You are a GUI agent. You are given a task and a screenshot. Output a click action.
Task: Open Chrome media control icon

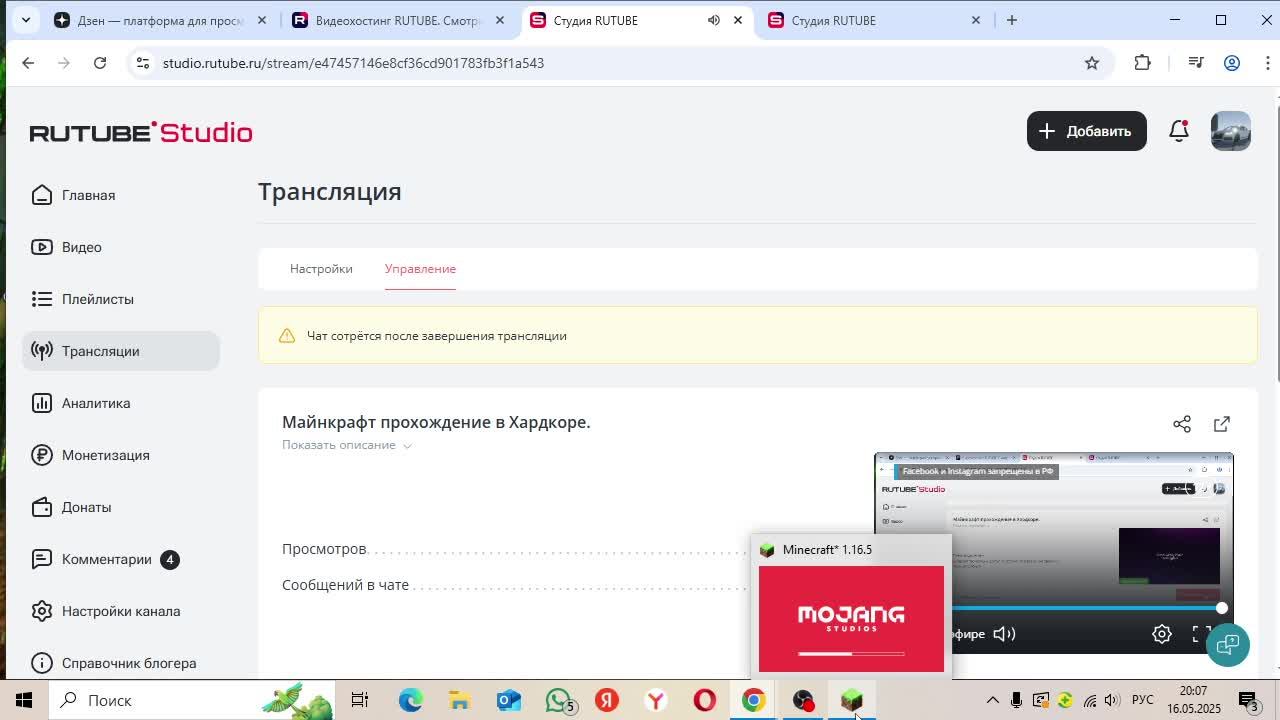pos(1196,63)
